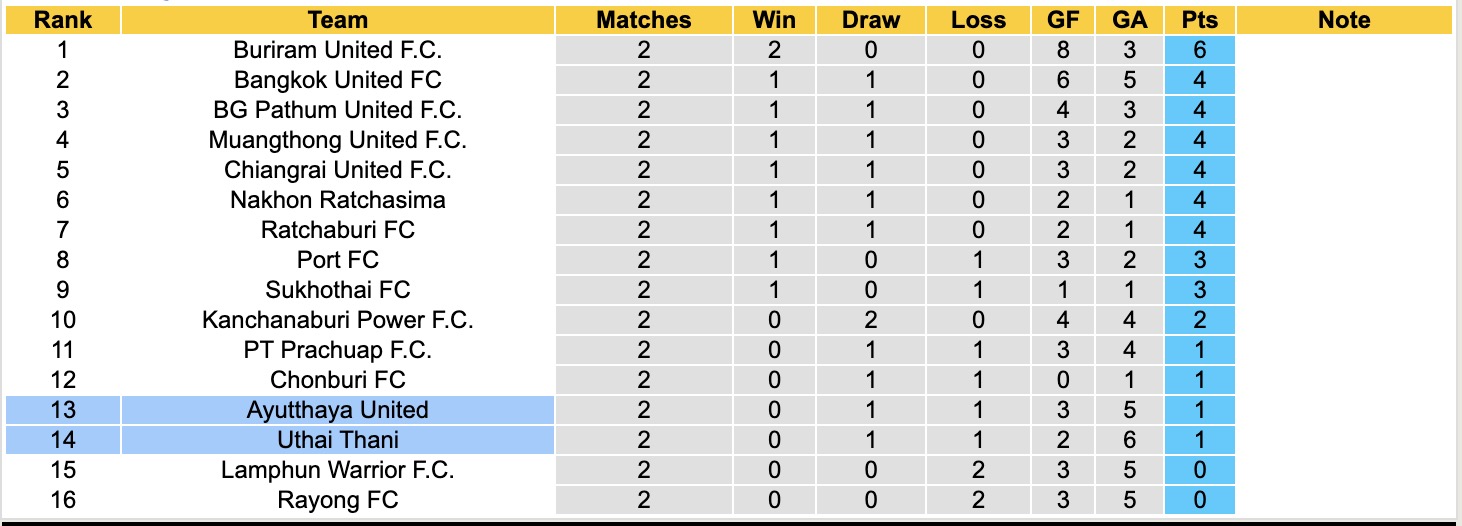The height and width of the screenshot is (526, 1462).
Task: Select the Matches column header
Action: click(643, 20)
